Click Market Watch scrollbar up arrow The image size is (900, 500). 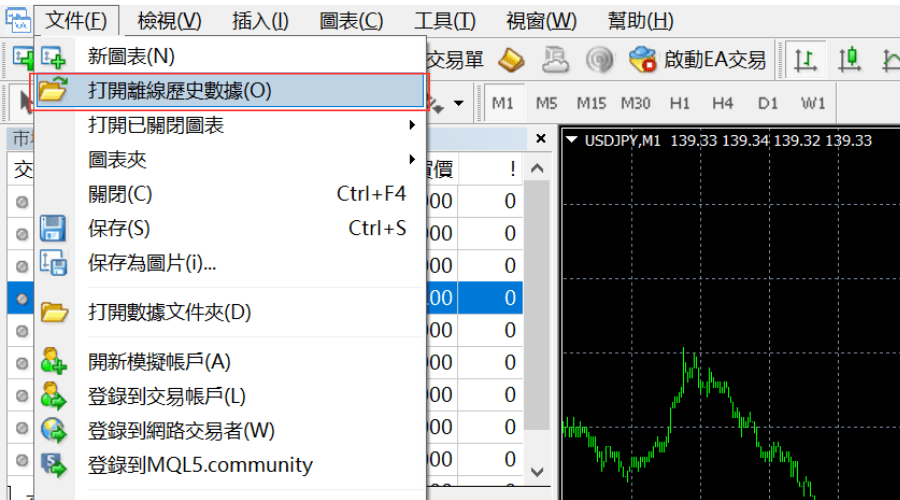tap(537, 168)
